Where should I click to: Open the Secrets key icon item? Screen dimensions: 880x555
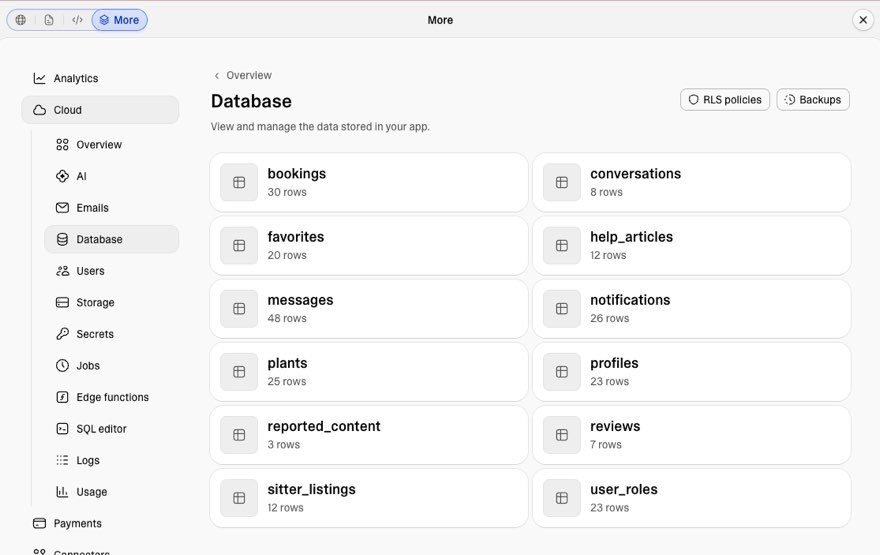pyautogui.click(x=62, y=334)
